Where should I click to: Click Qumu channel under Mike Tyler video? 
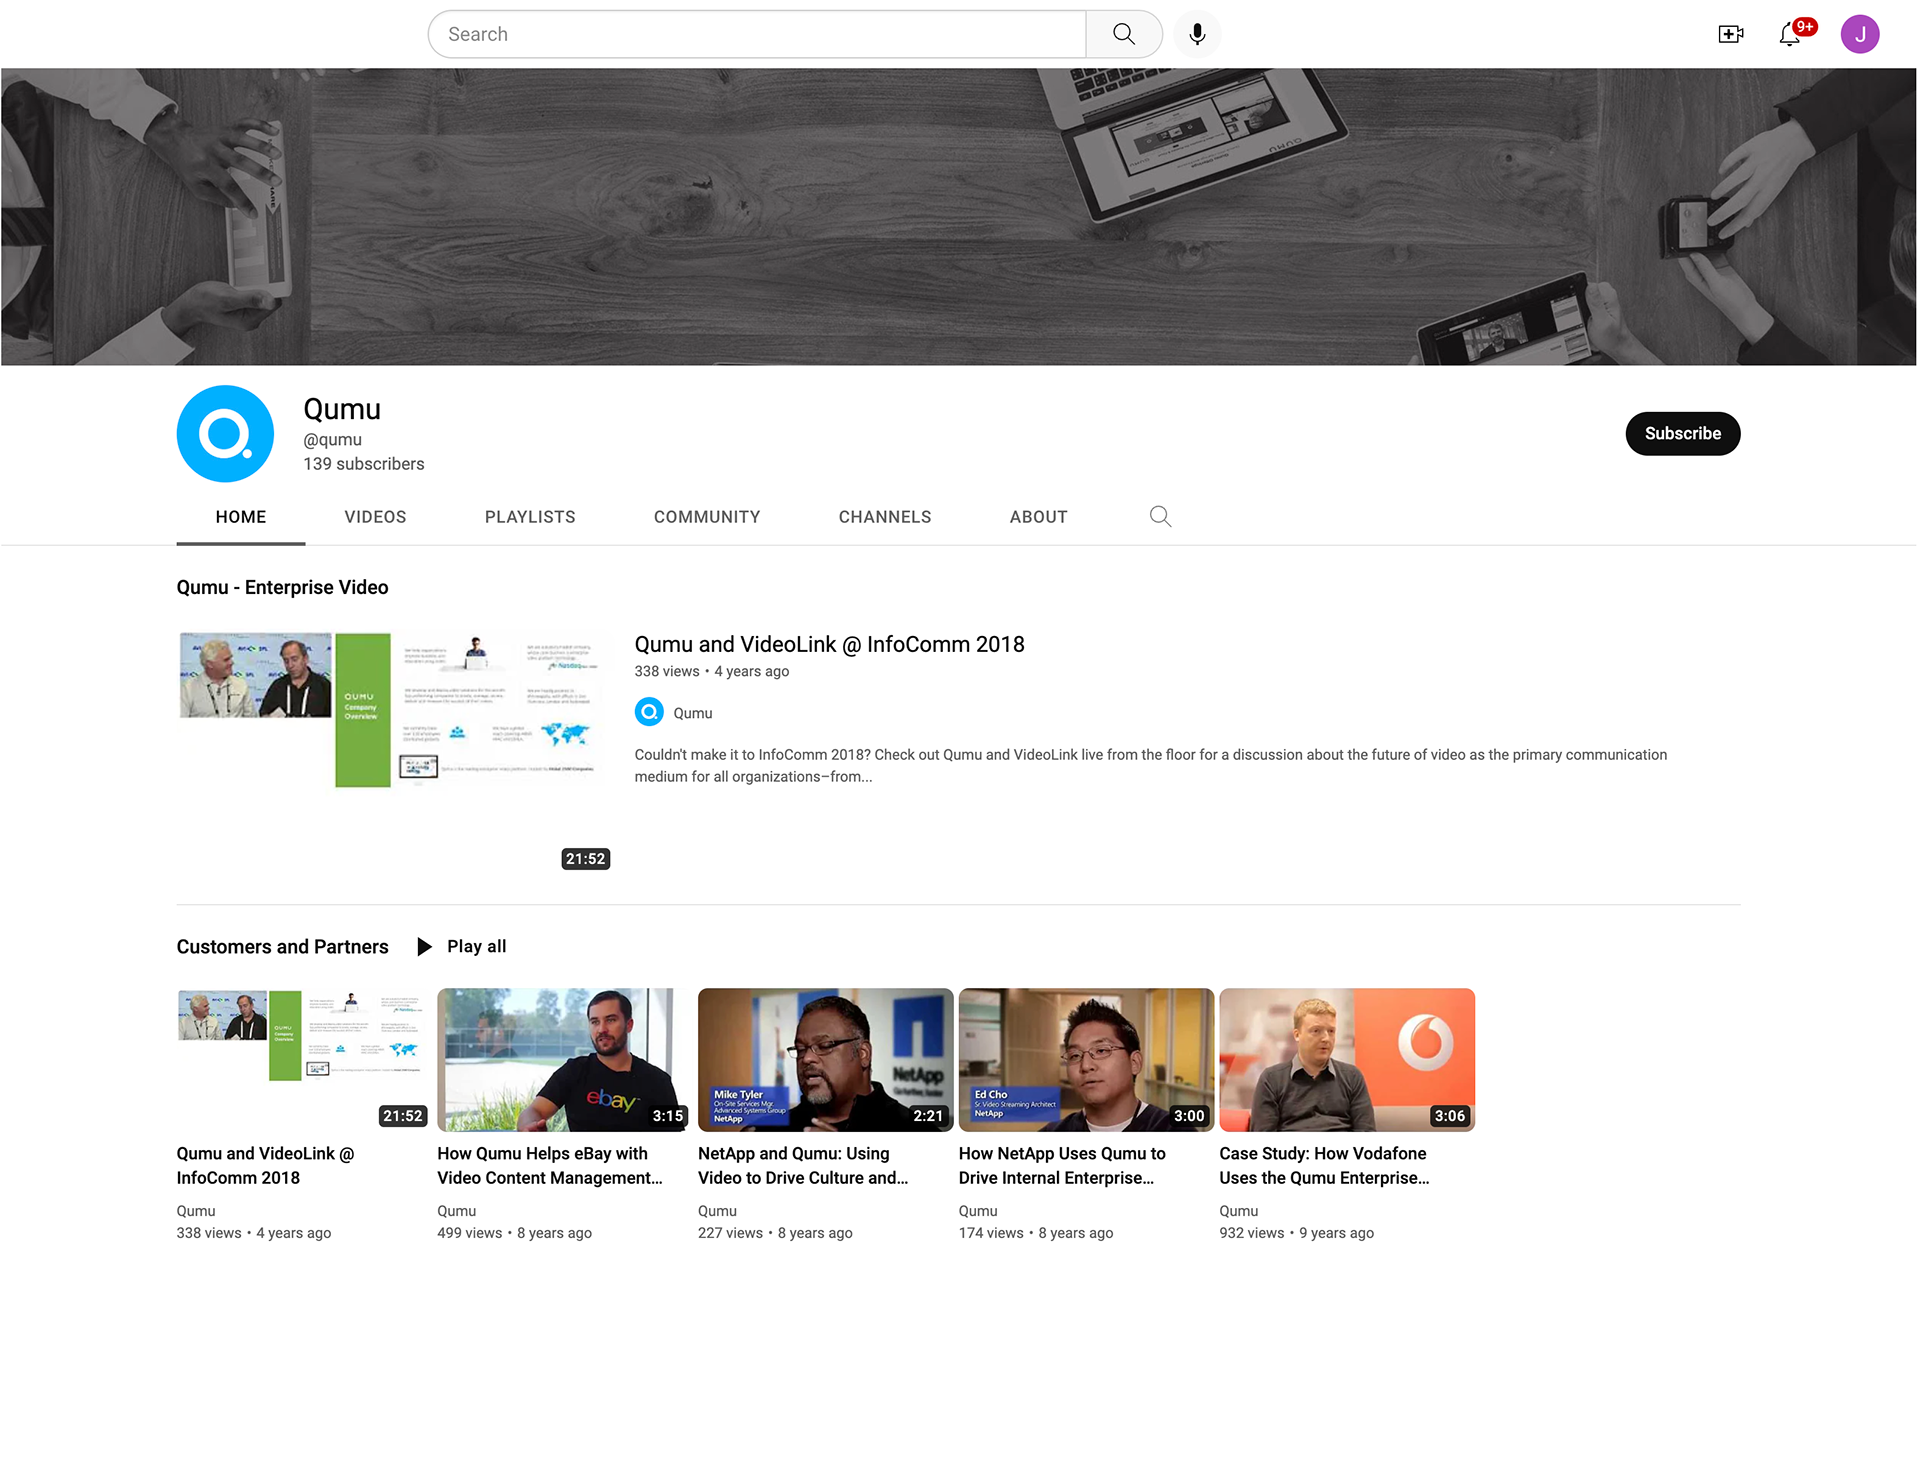coord(717,1211)
